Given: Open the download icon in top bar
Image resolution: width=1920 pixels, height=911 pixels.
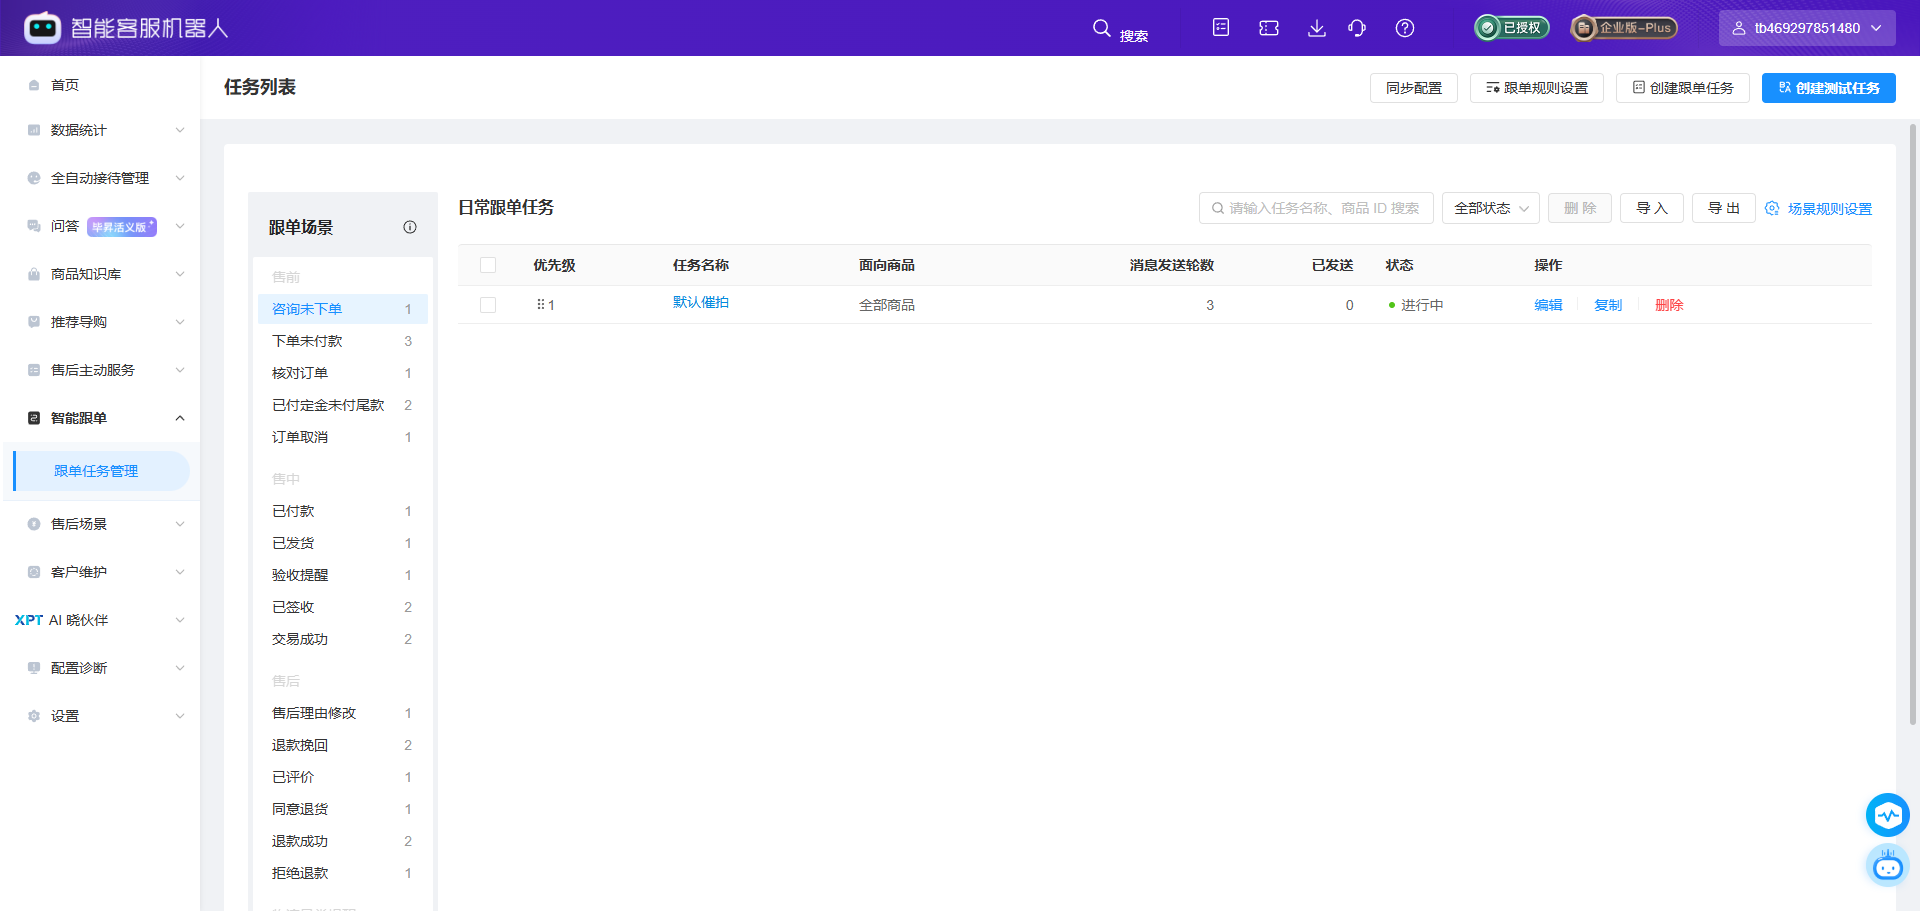Looking at the screenshot, I should [x=1317, y=28].
